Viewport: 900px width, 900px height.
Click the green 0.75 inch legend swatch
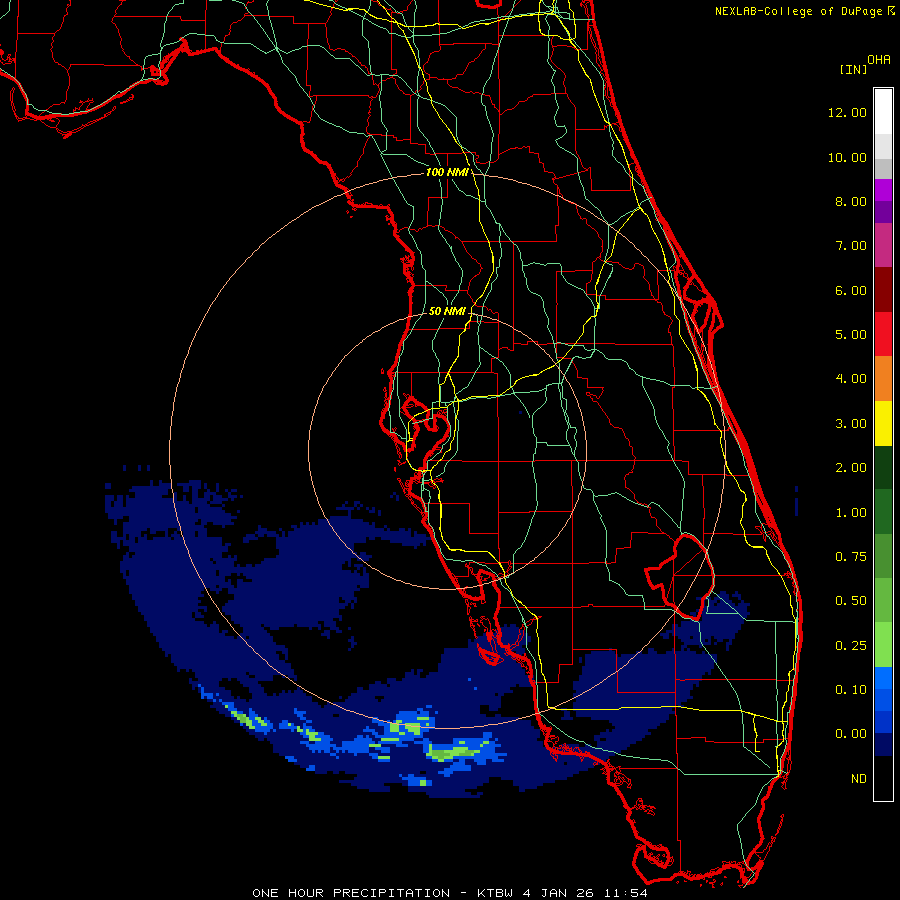coord(883,556)
